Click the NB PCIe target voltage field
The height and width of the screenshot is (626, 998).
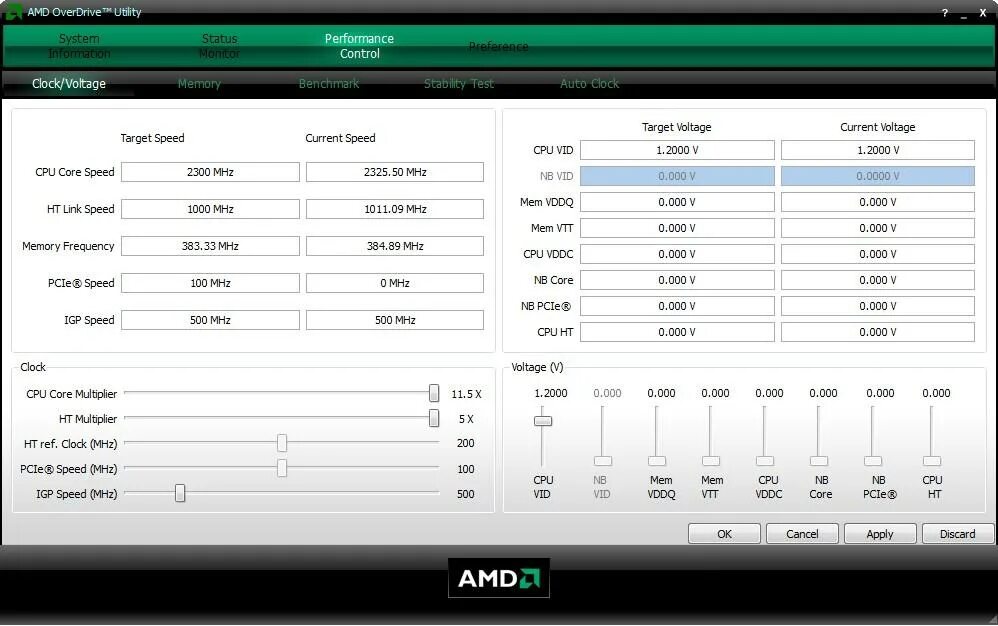[x=677, y=306]
